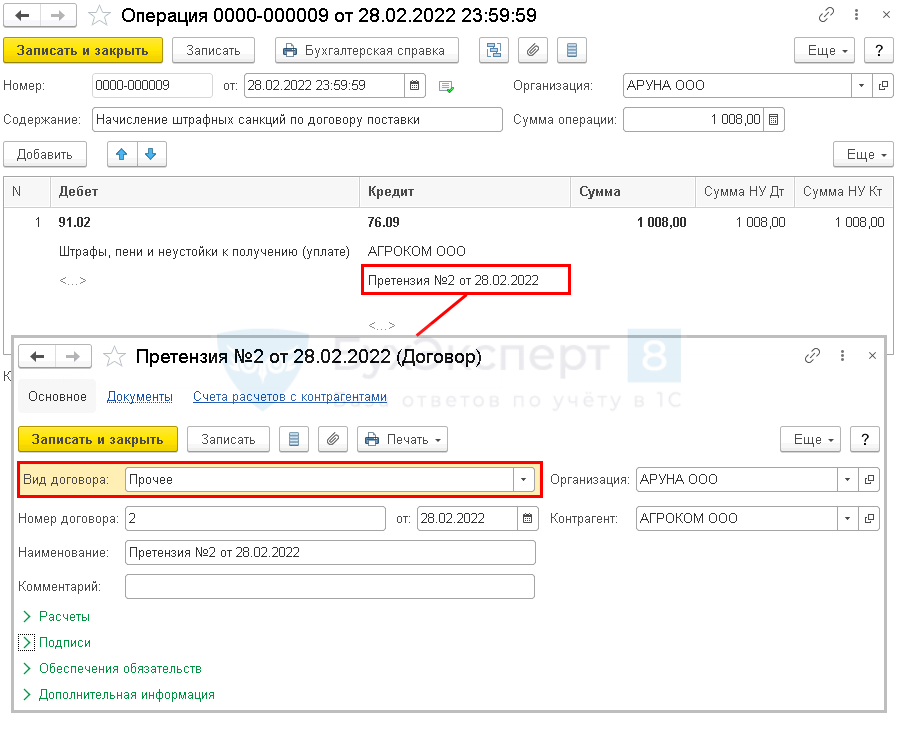The image size is (899, 740).
Task: Click the paperclip attachments icon in the Операция toolbar
Action: pos(532,50)
